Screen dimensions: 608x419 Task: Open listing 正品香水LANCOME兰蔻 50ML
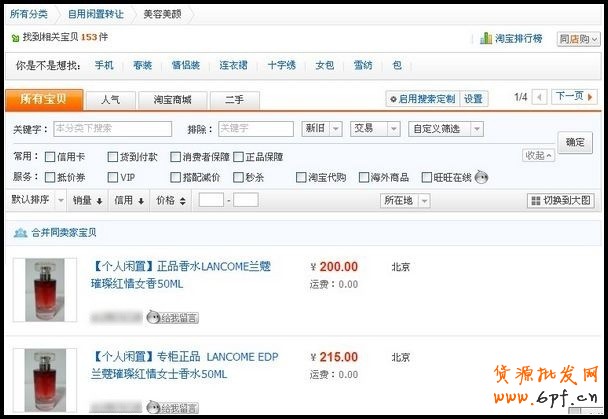click(181, 275)
